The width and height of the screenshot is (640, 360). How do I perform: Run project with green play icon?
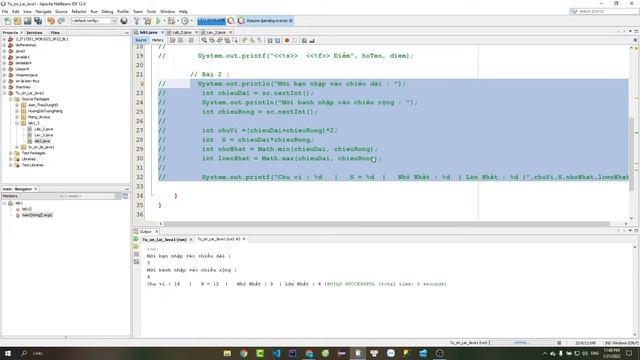158,21
